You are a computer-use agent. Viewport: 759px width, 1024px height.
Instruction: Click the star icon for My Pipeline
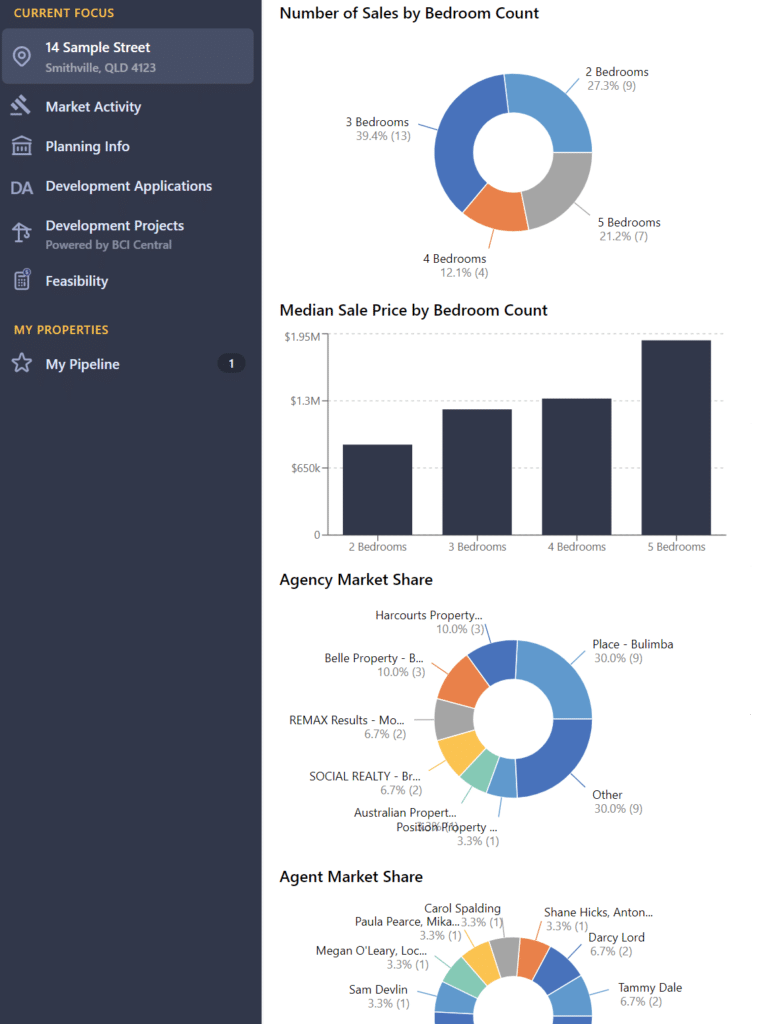21,364
